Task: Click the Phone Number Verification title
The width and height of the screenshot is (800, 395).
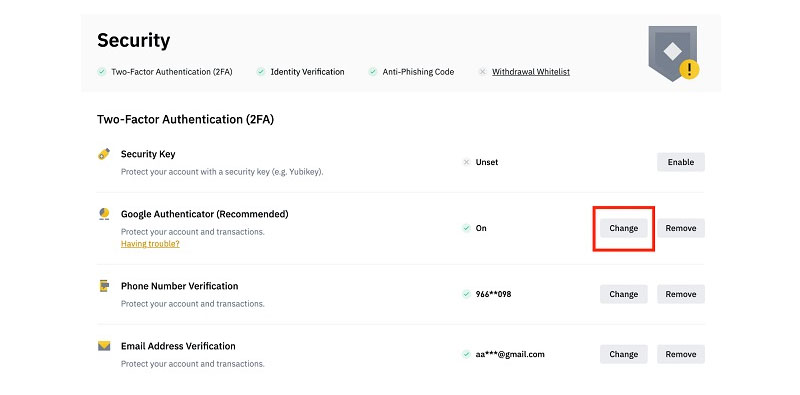Action: [x=180, y=286]
